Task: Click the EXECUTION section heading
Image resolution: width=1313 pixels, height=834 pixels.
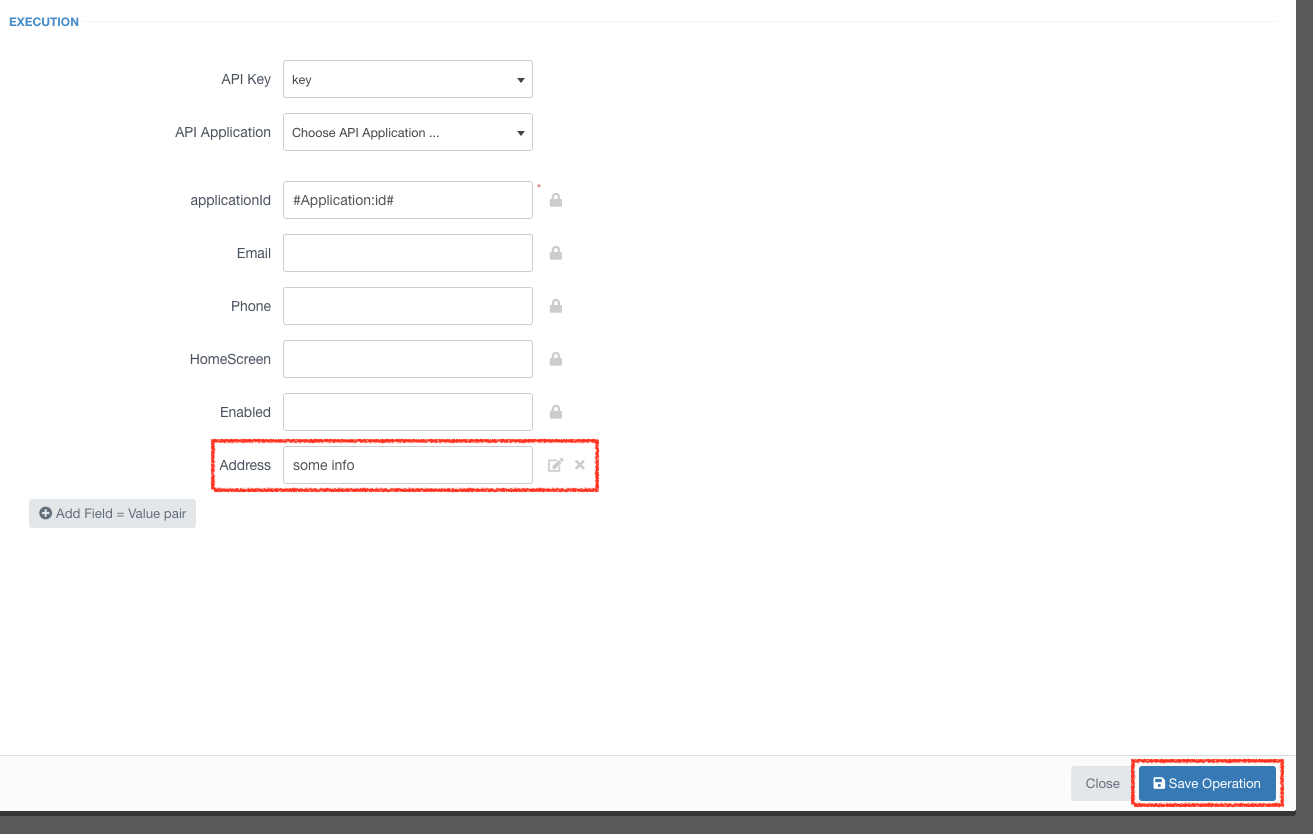Action: 44,22
